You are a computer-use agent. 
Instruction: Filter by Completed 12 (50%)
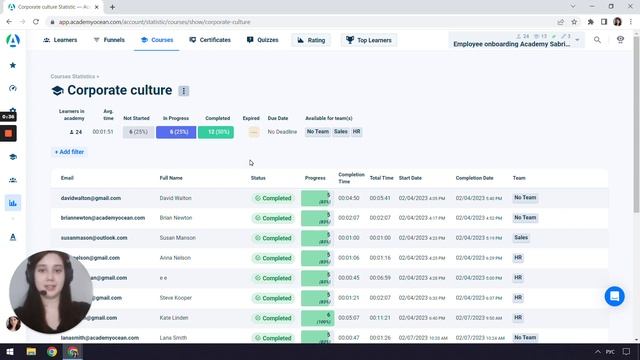coord(216,132)
